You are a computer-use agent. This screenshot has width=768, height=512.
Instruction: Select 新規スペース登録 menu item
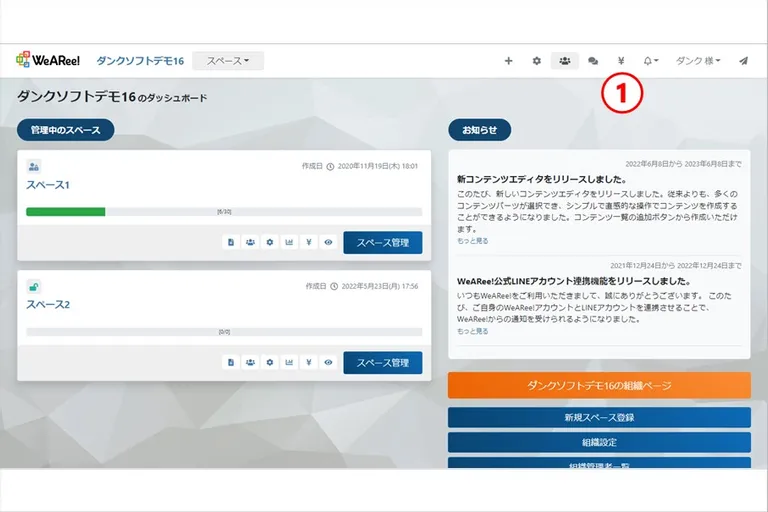click(x=599, y=417)
